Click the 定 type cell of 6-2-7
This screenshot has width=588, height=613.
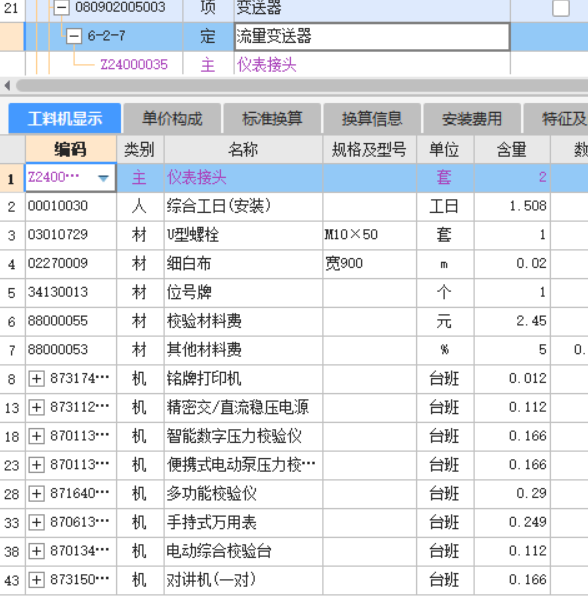(x=208, y=36)
